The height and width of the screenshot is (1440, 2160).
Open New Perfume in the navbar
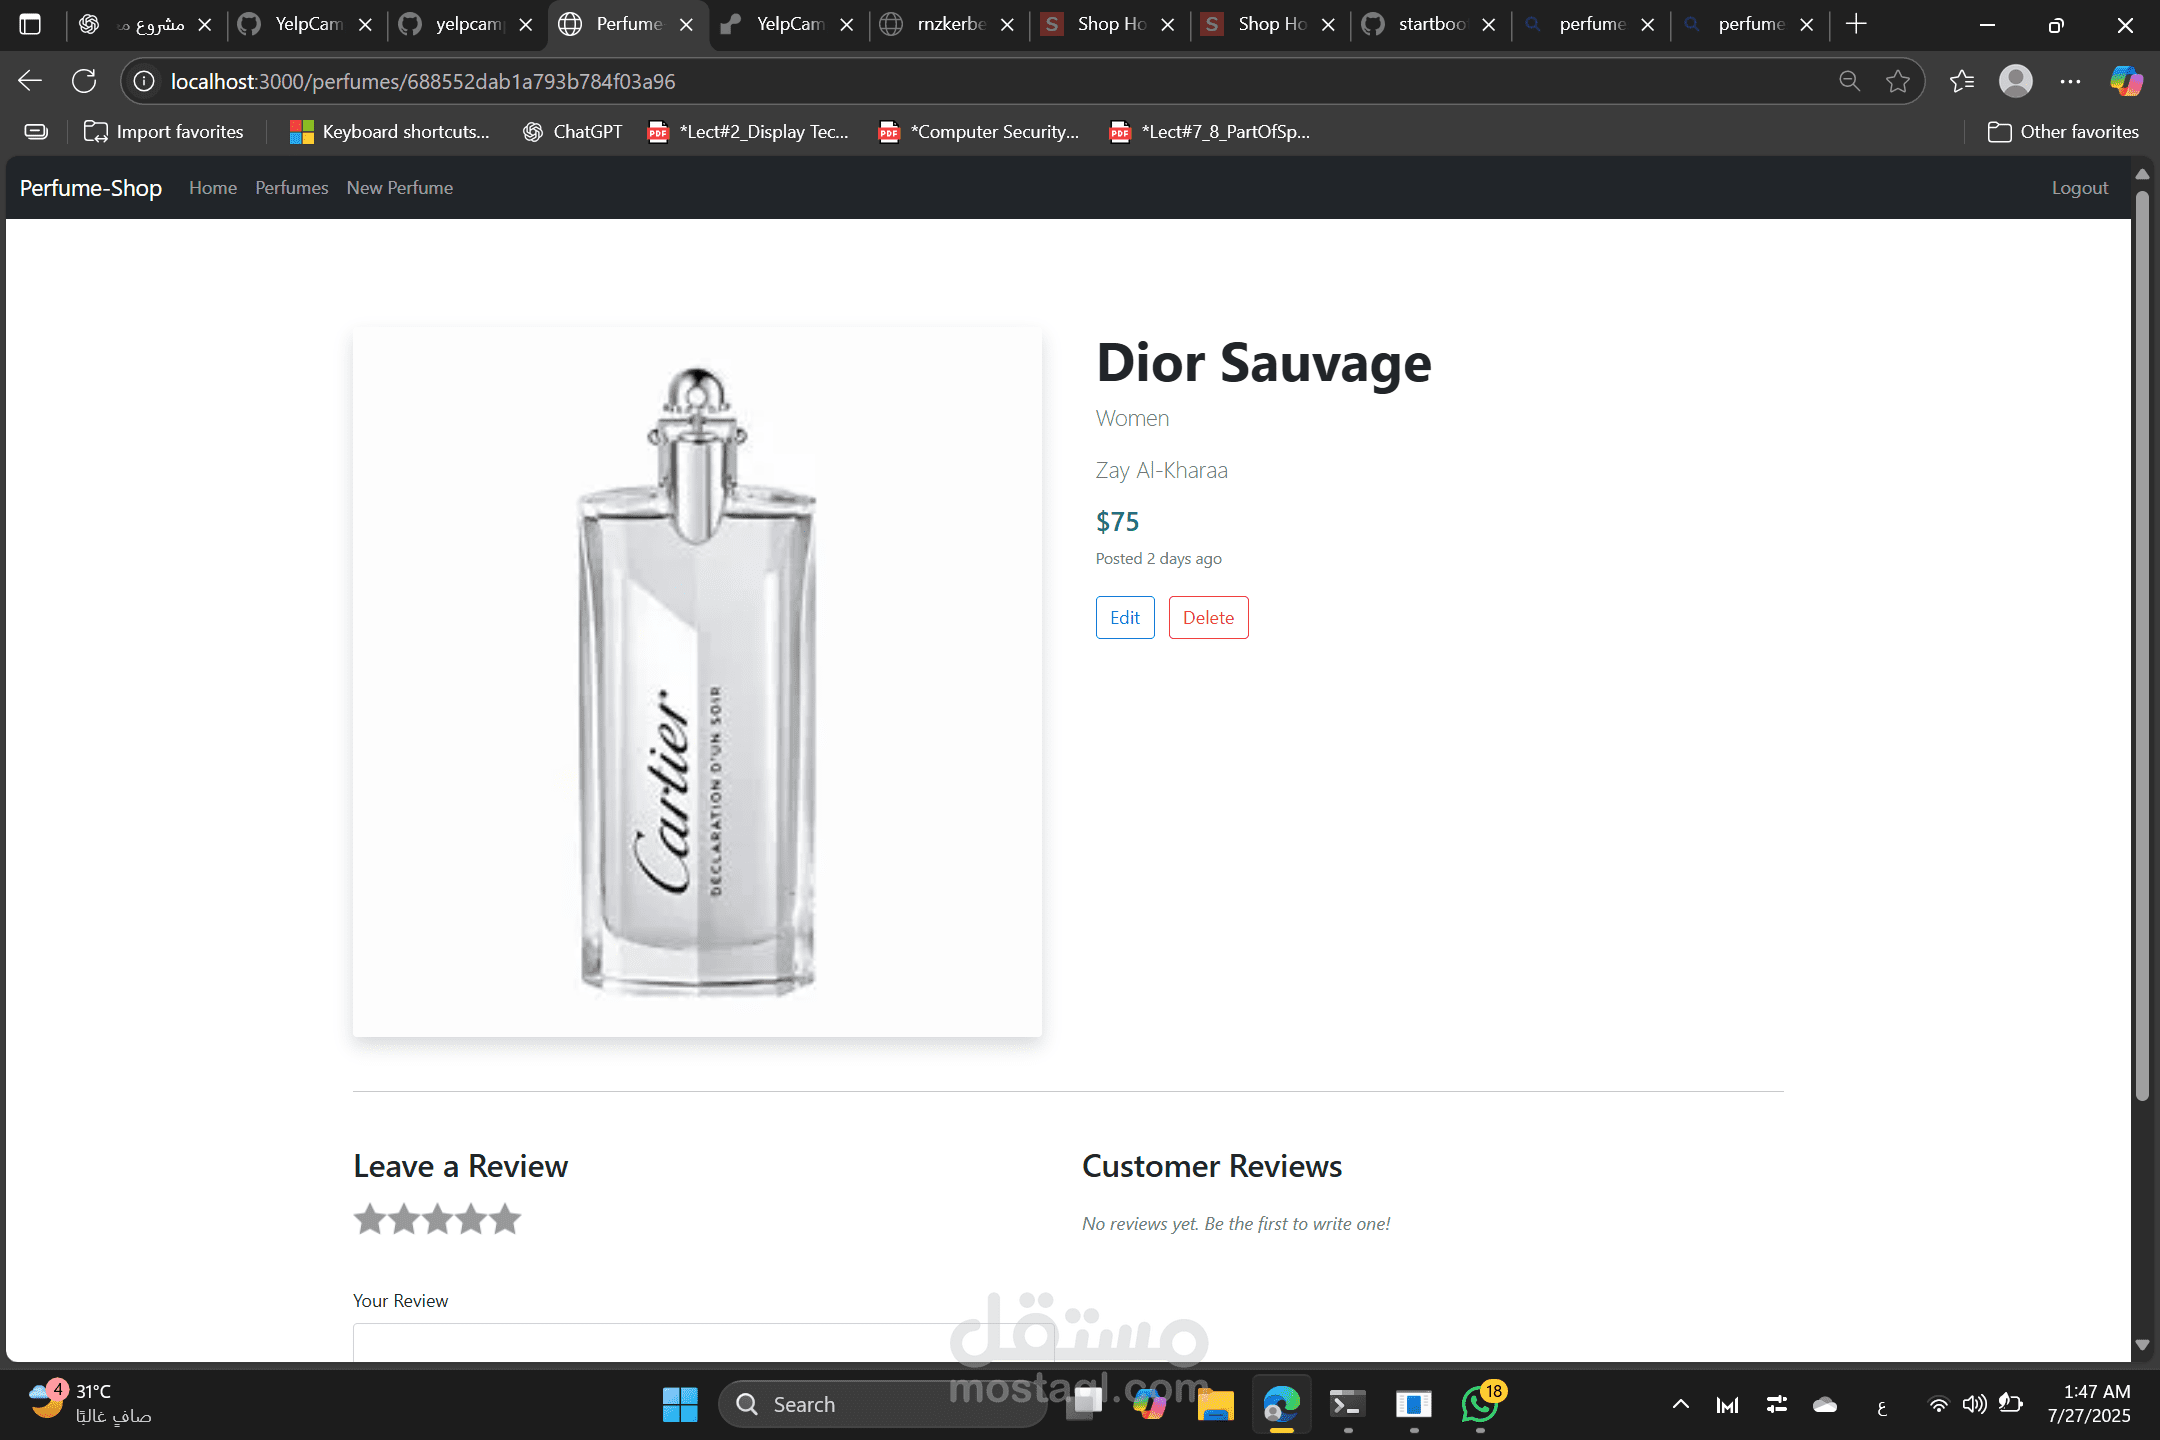click(x=400, y=188)
